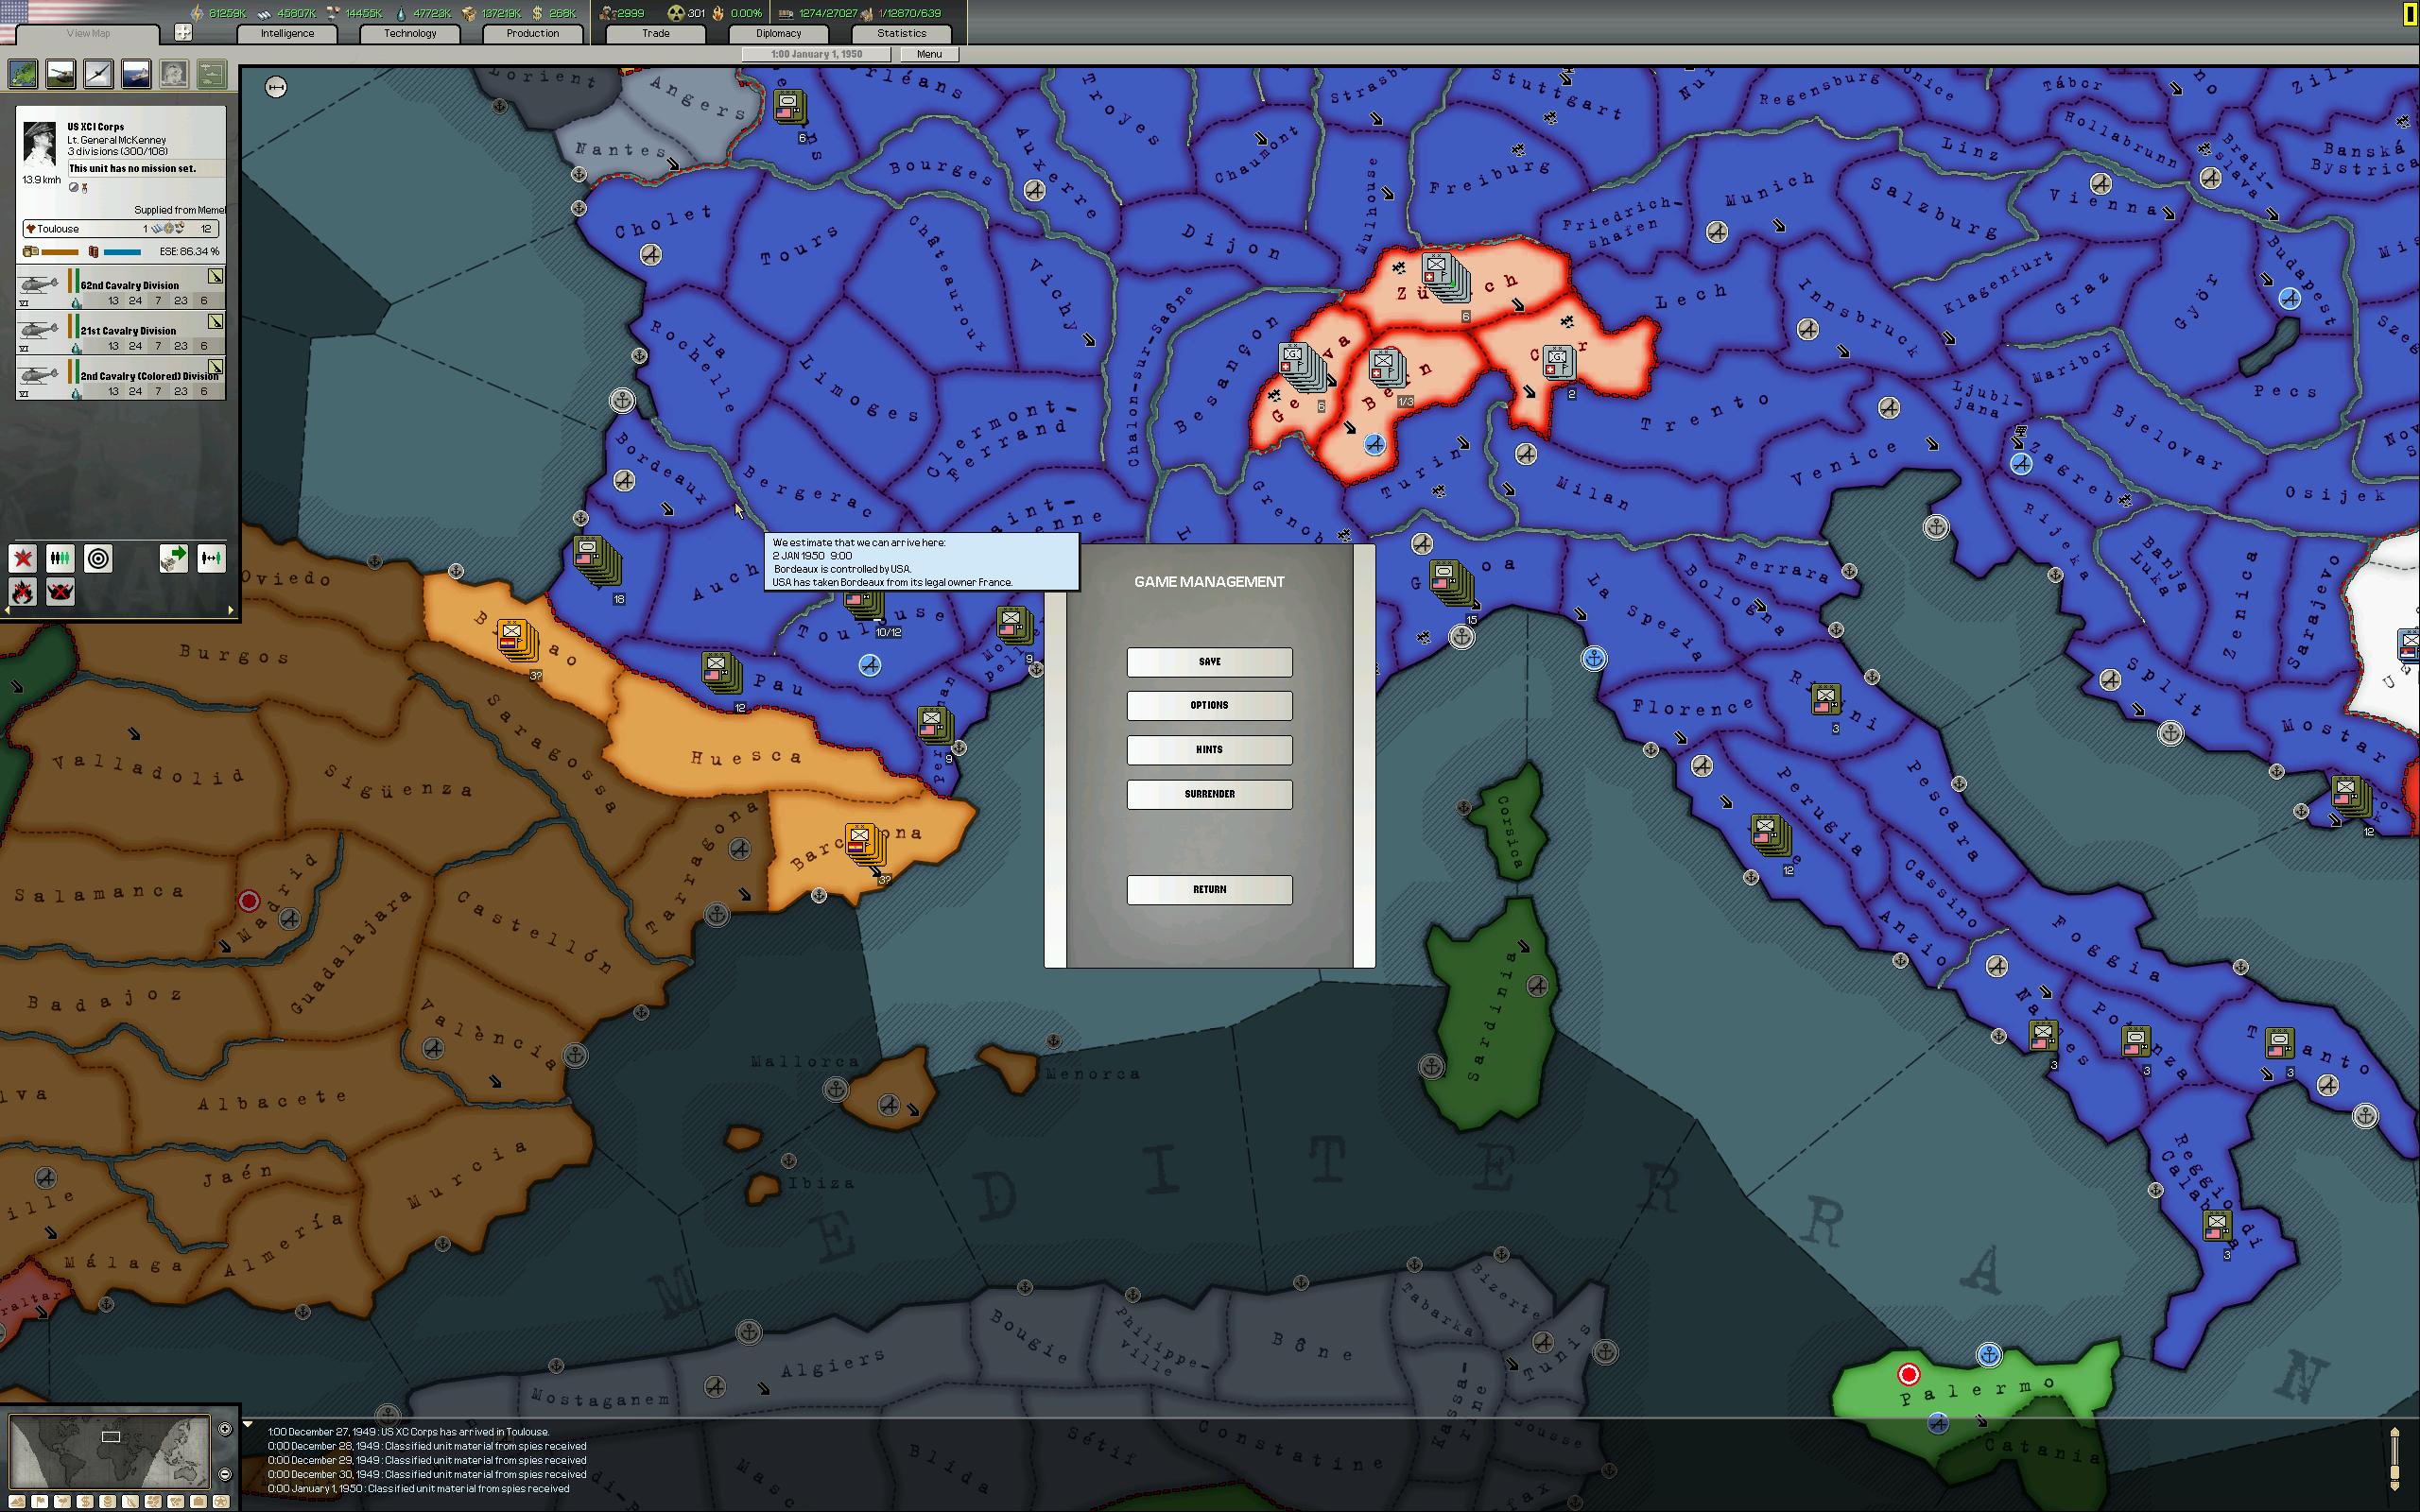Switch to star diplomatic map mode
This screenshot has width=2420, height=1512.
[x=222, y=1502]
